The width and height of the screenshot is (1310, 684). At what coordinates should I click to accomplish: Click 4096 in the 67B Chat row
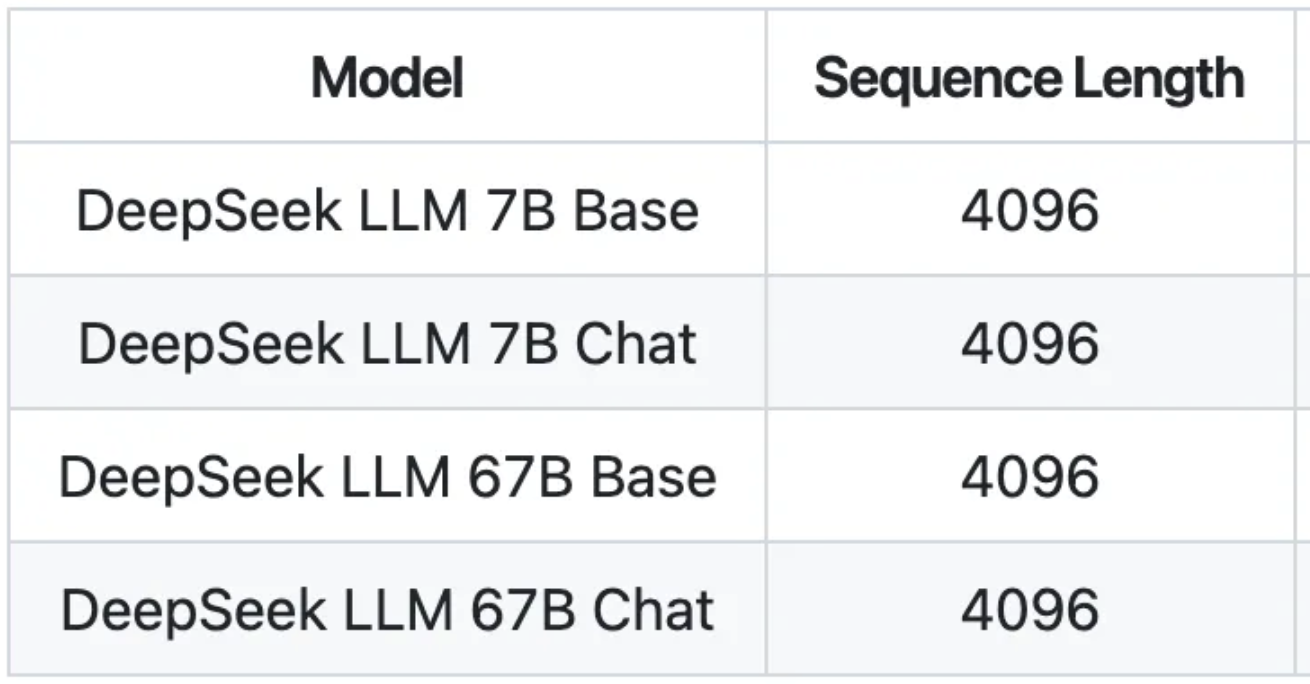click(x=1029, y=609)
